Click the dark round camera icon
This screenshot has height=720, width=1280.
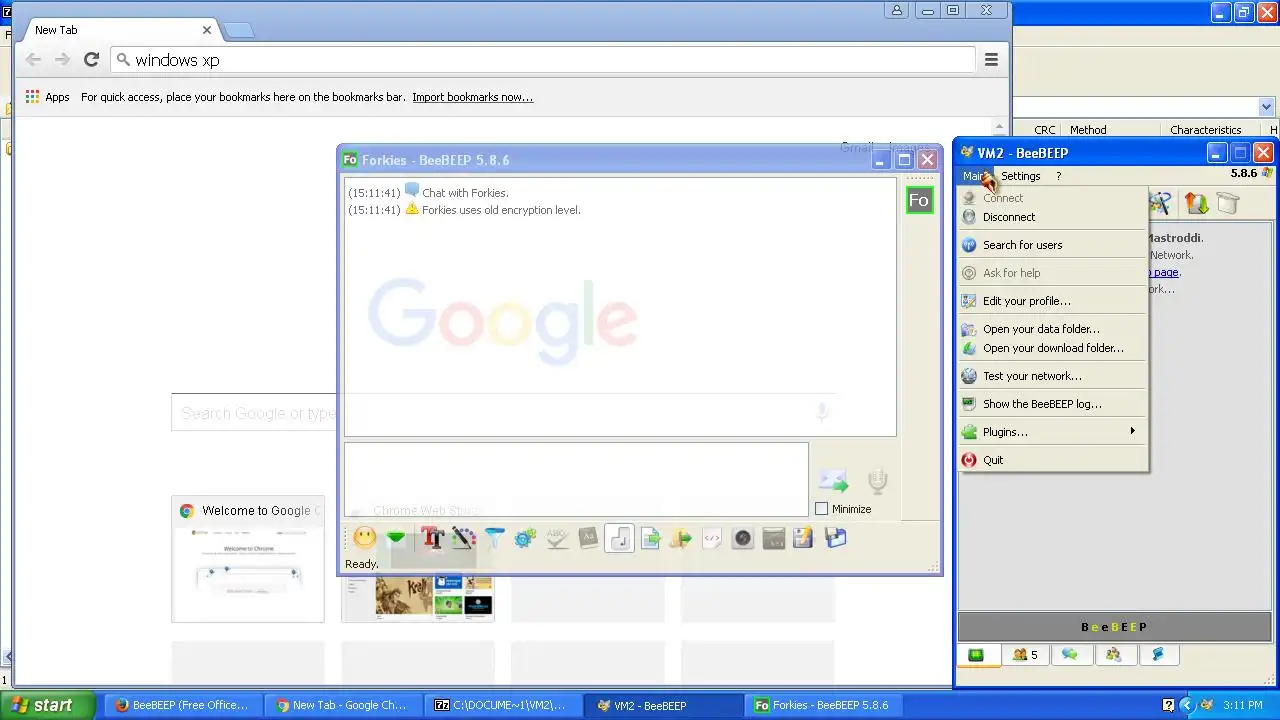(743, 538)
